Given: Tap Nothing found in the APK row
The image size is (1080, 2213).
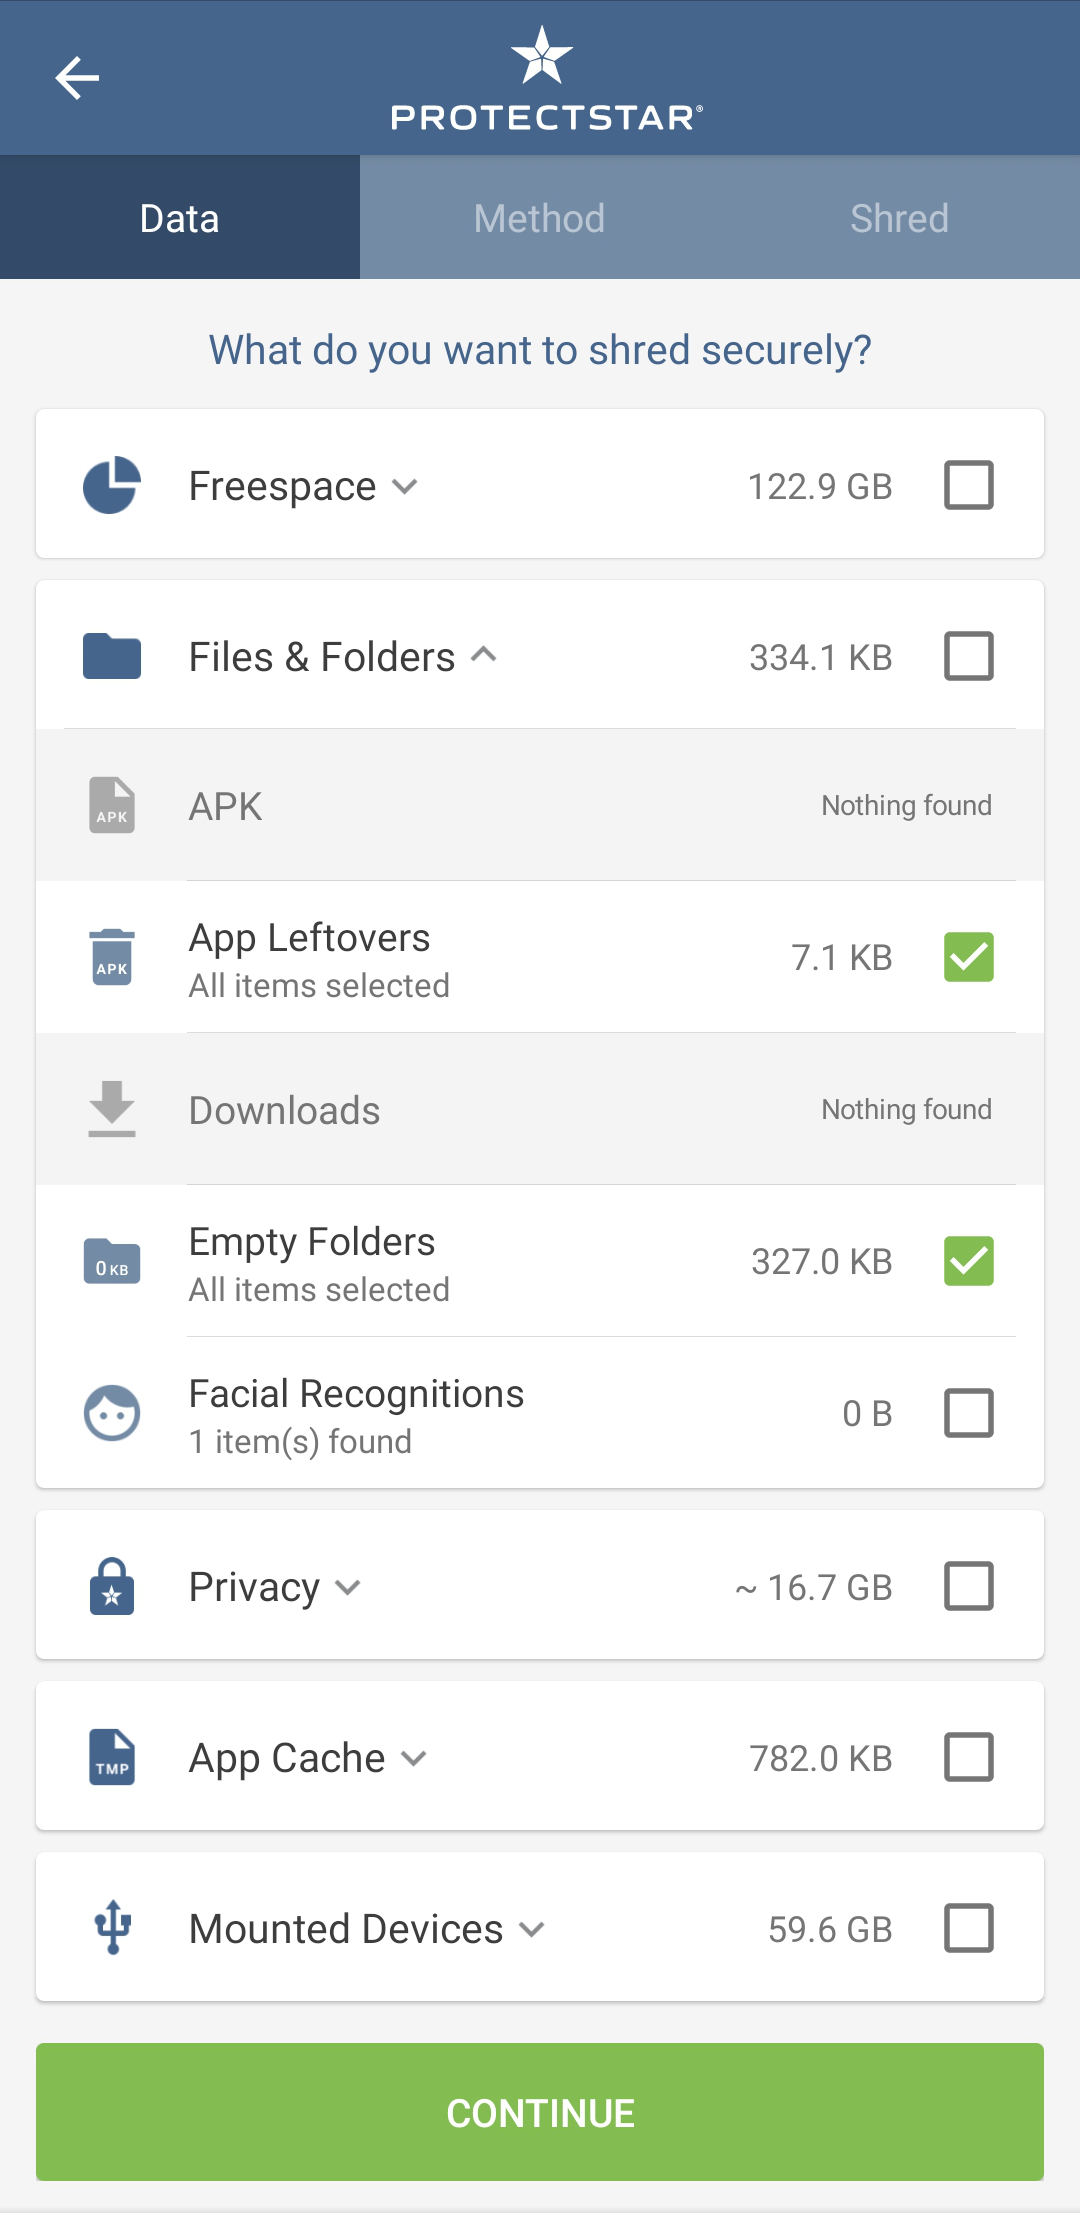Looking at the screenshot, I should click(x=907, y=806).
